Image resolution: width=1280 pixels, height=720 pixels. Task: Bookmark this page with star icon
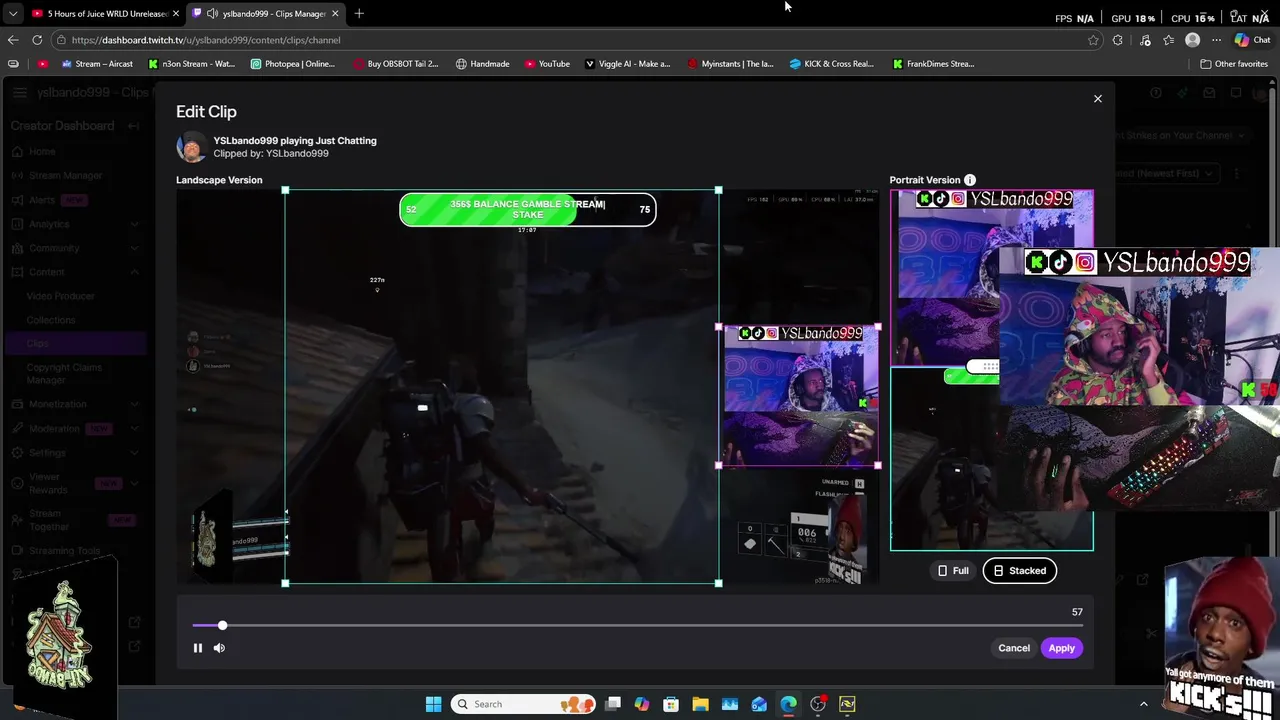point(1093,40)
